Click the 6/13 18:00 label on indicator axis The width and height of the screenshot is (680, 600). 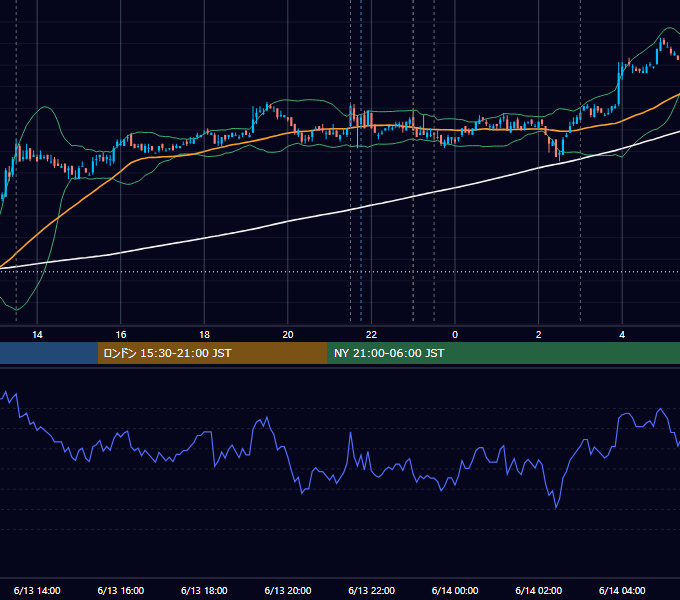(x=204, y=590)
